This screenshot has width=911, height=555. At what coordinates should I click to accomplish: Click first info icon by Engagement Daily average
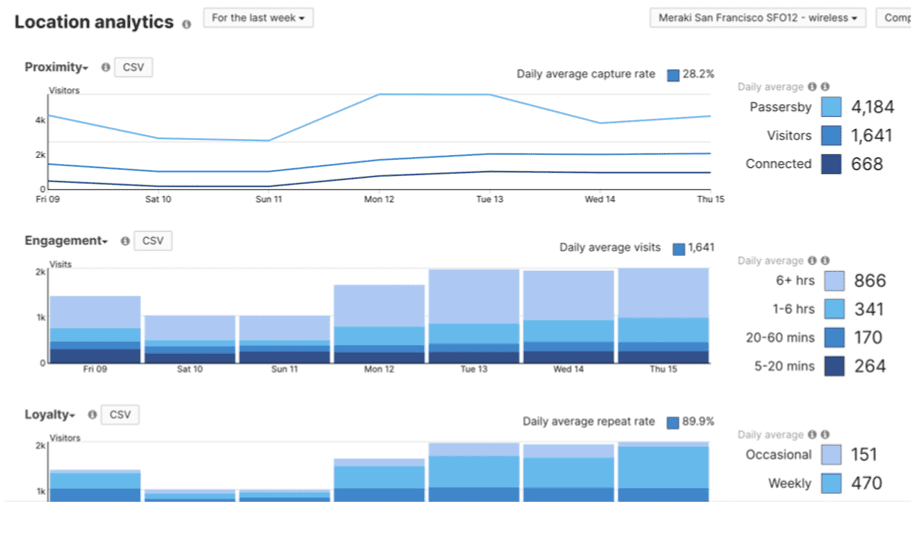(812, 261)
